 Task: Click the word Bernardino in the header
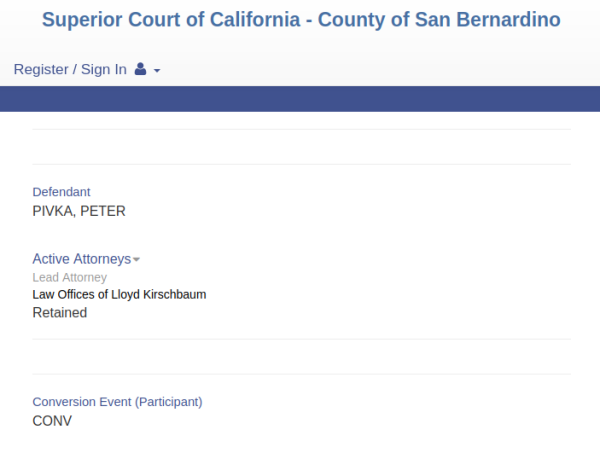pyautogui.click(x=509, y=20)
